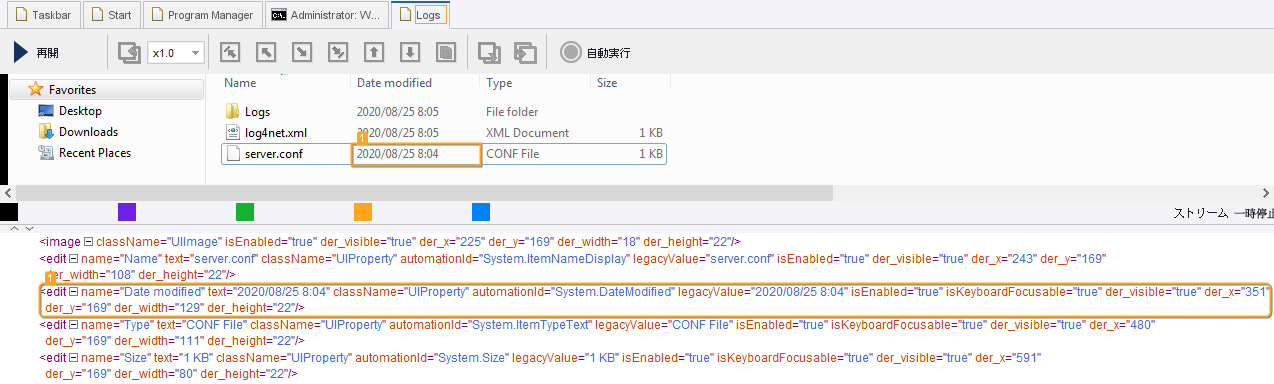The width and height of the screenshot is (1274, 384).
Task: Click the single down-right arrow toolbar icon
Action: click(301, 53)
